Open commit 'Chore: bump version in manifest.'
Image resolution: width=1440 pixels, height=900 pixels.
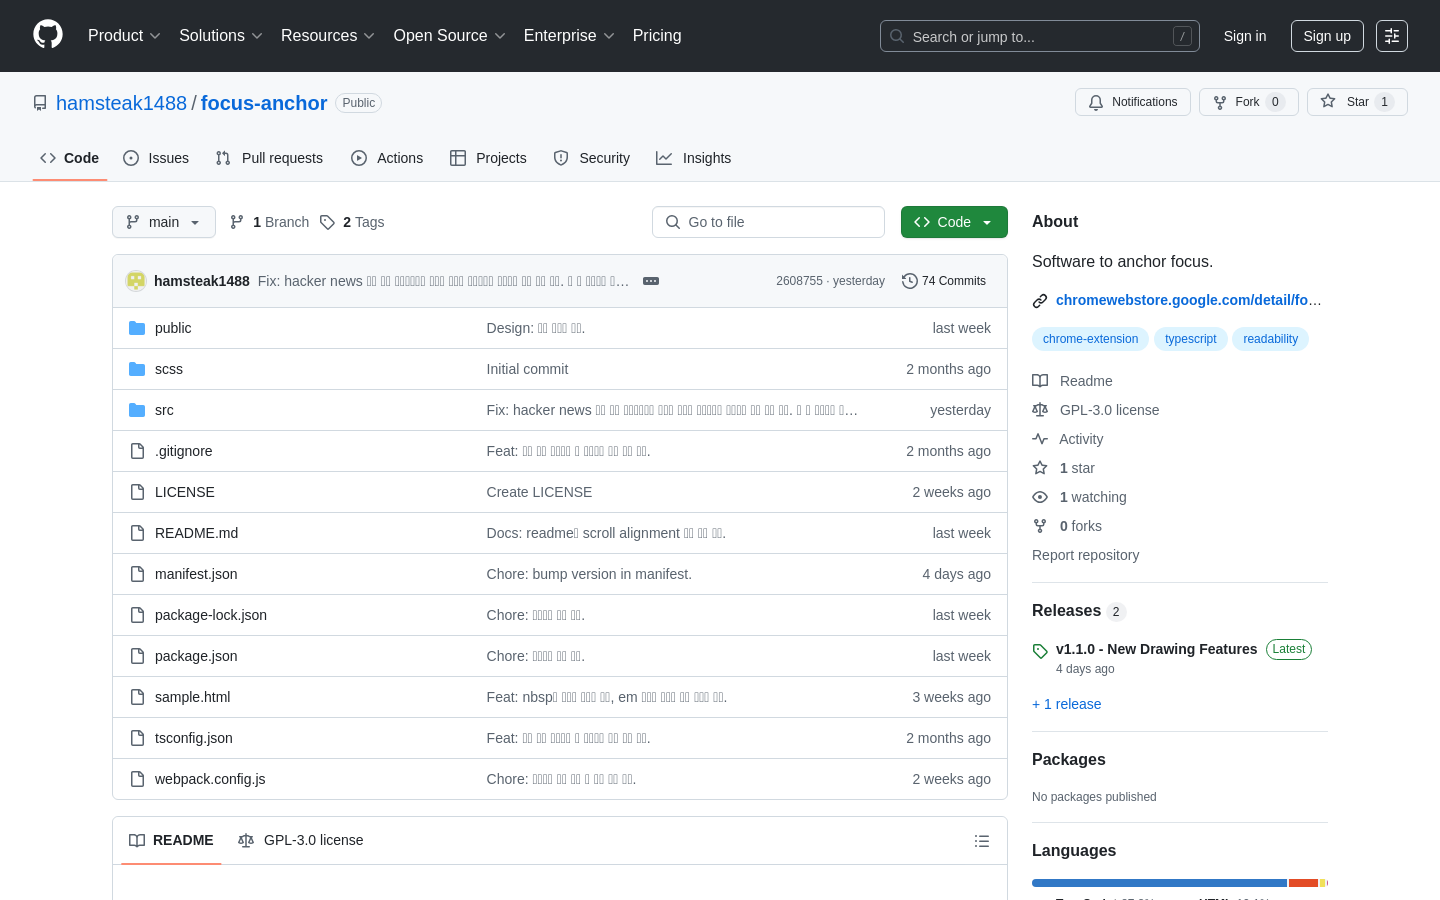pos(589,574)
